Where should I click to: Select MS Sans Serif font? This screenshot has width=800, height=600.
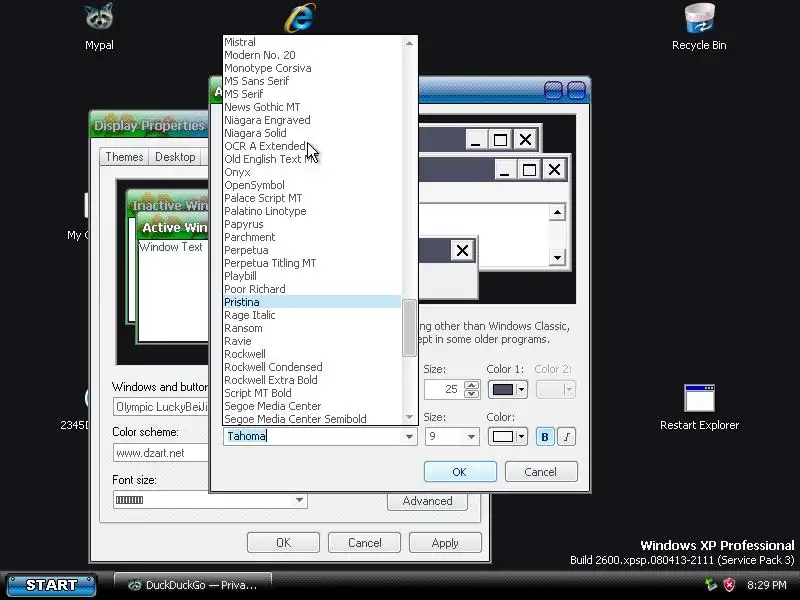pyautogui.click(x=312, y=81)
